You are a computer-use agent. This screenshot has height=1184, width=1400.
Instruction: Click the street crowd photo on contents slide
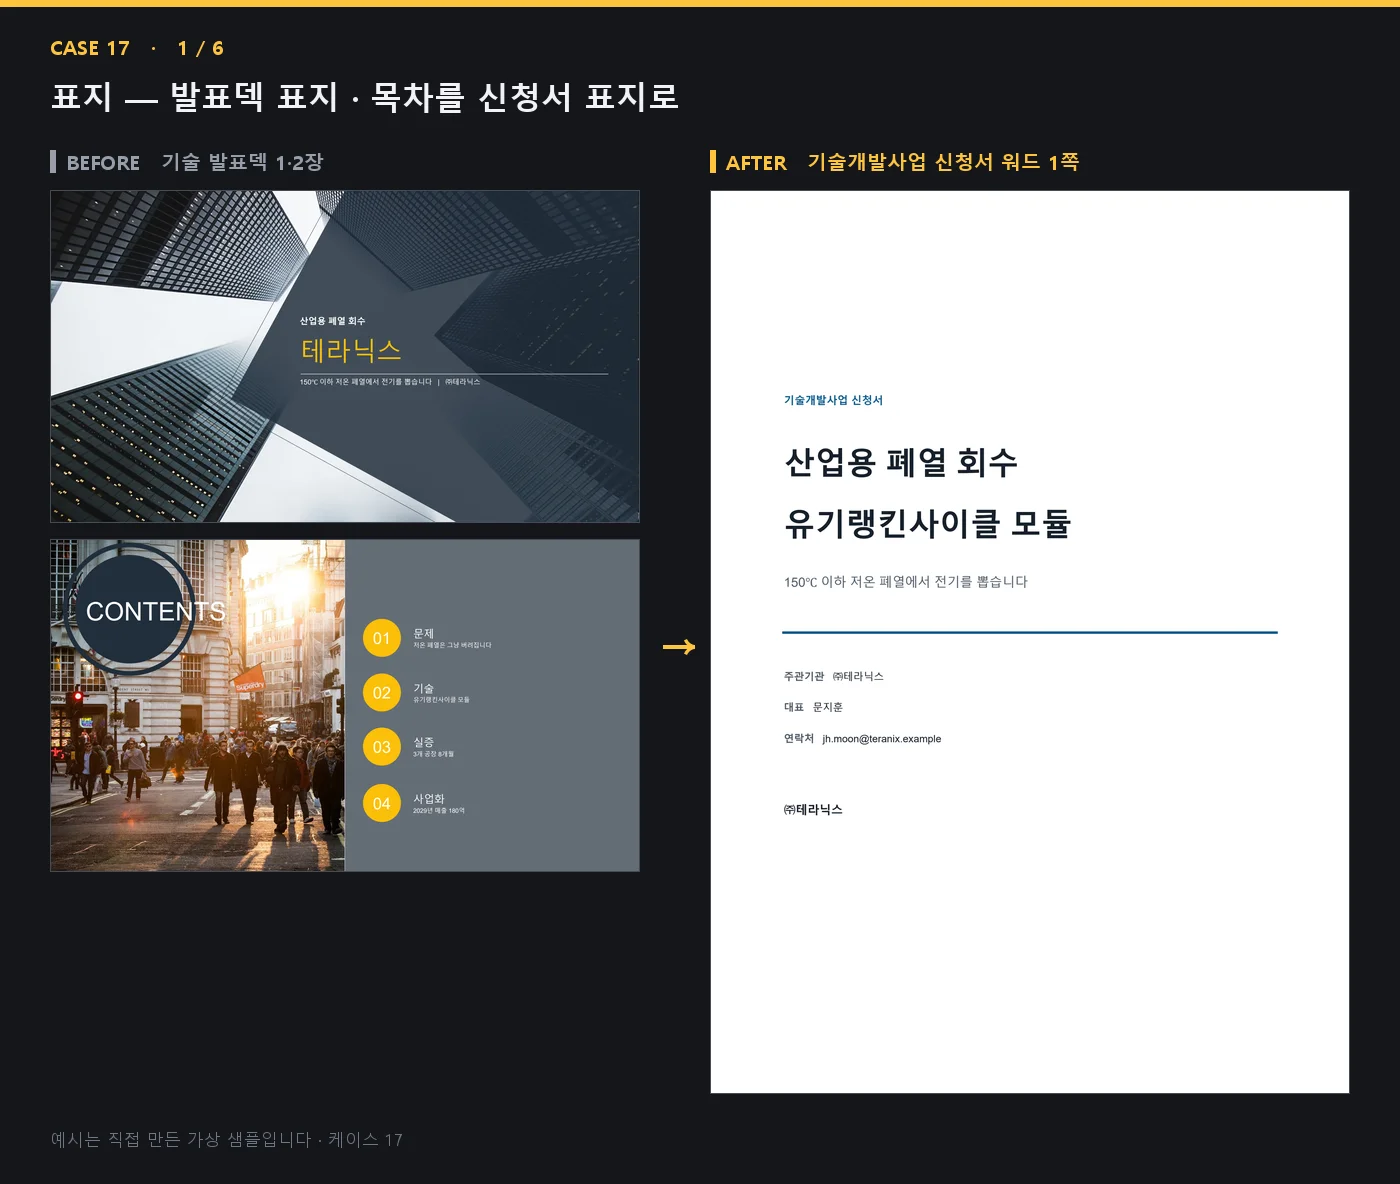click(x=198, y=705)
